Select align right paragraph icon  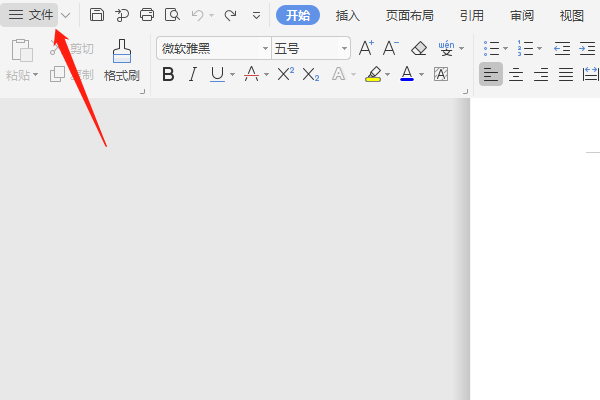click(541, 74)
